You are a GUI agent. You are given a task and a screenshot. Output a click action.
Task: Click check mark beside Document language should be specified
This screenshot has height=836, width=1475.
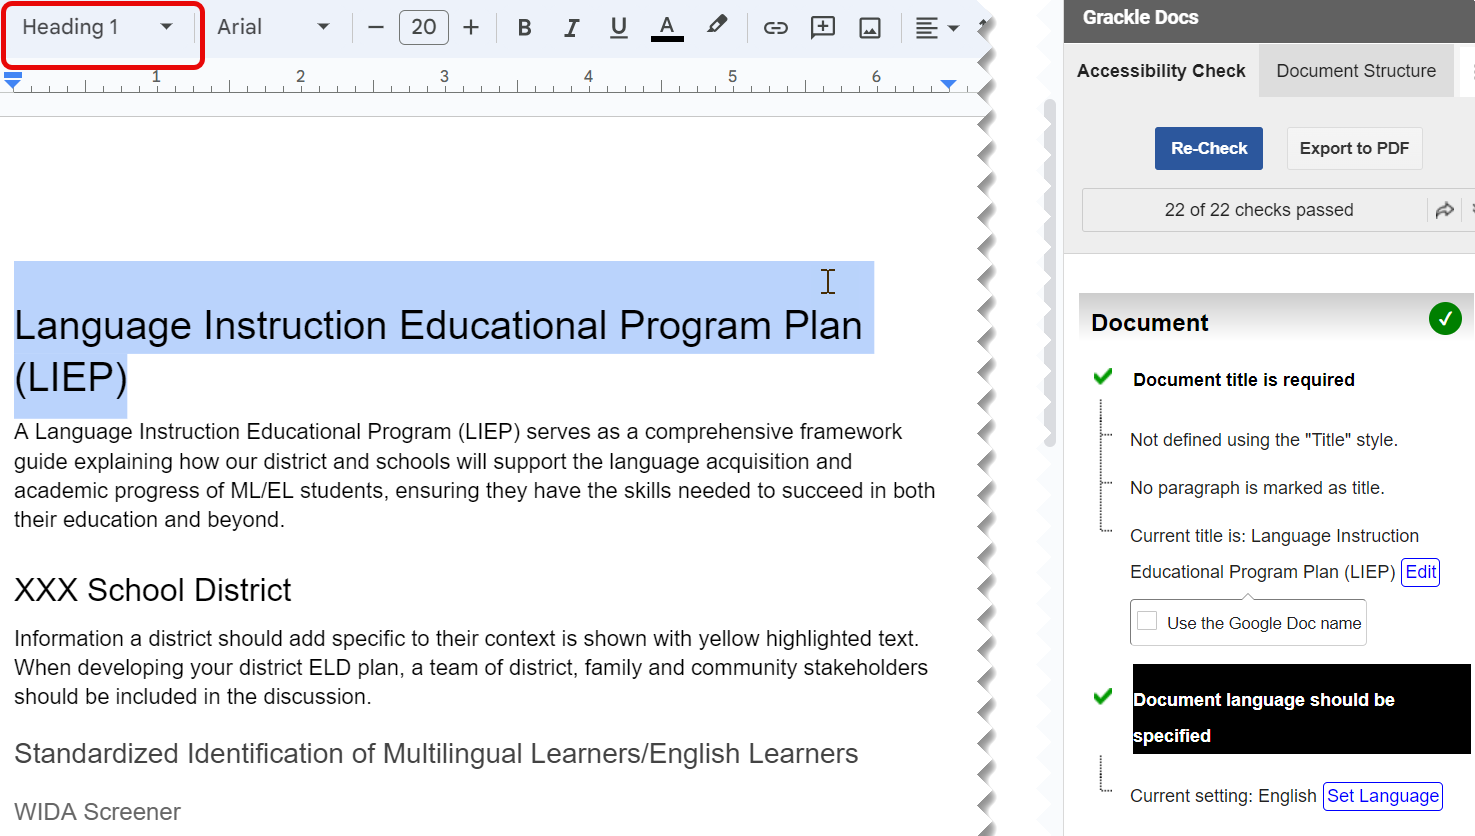[x=1103, y=696]
